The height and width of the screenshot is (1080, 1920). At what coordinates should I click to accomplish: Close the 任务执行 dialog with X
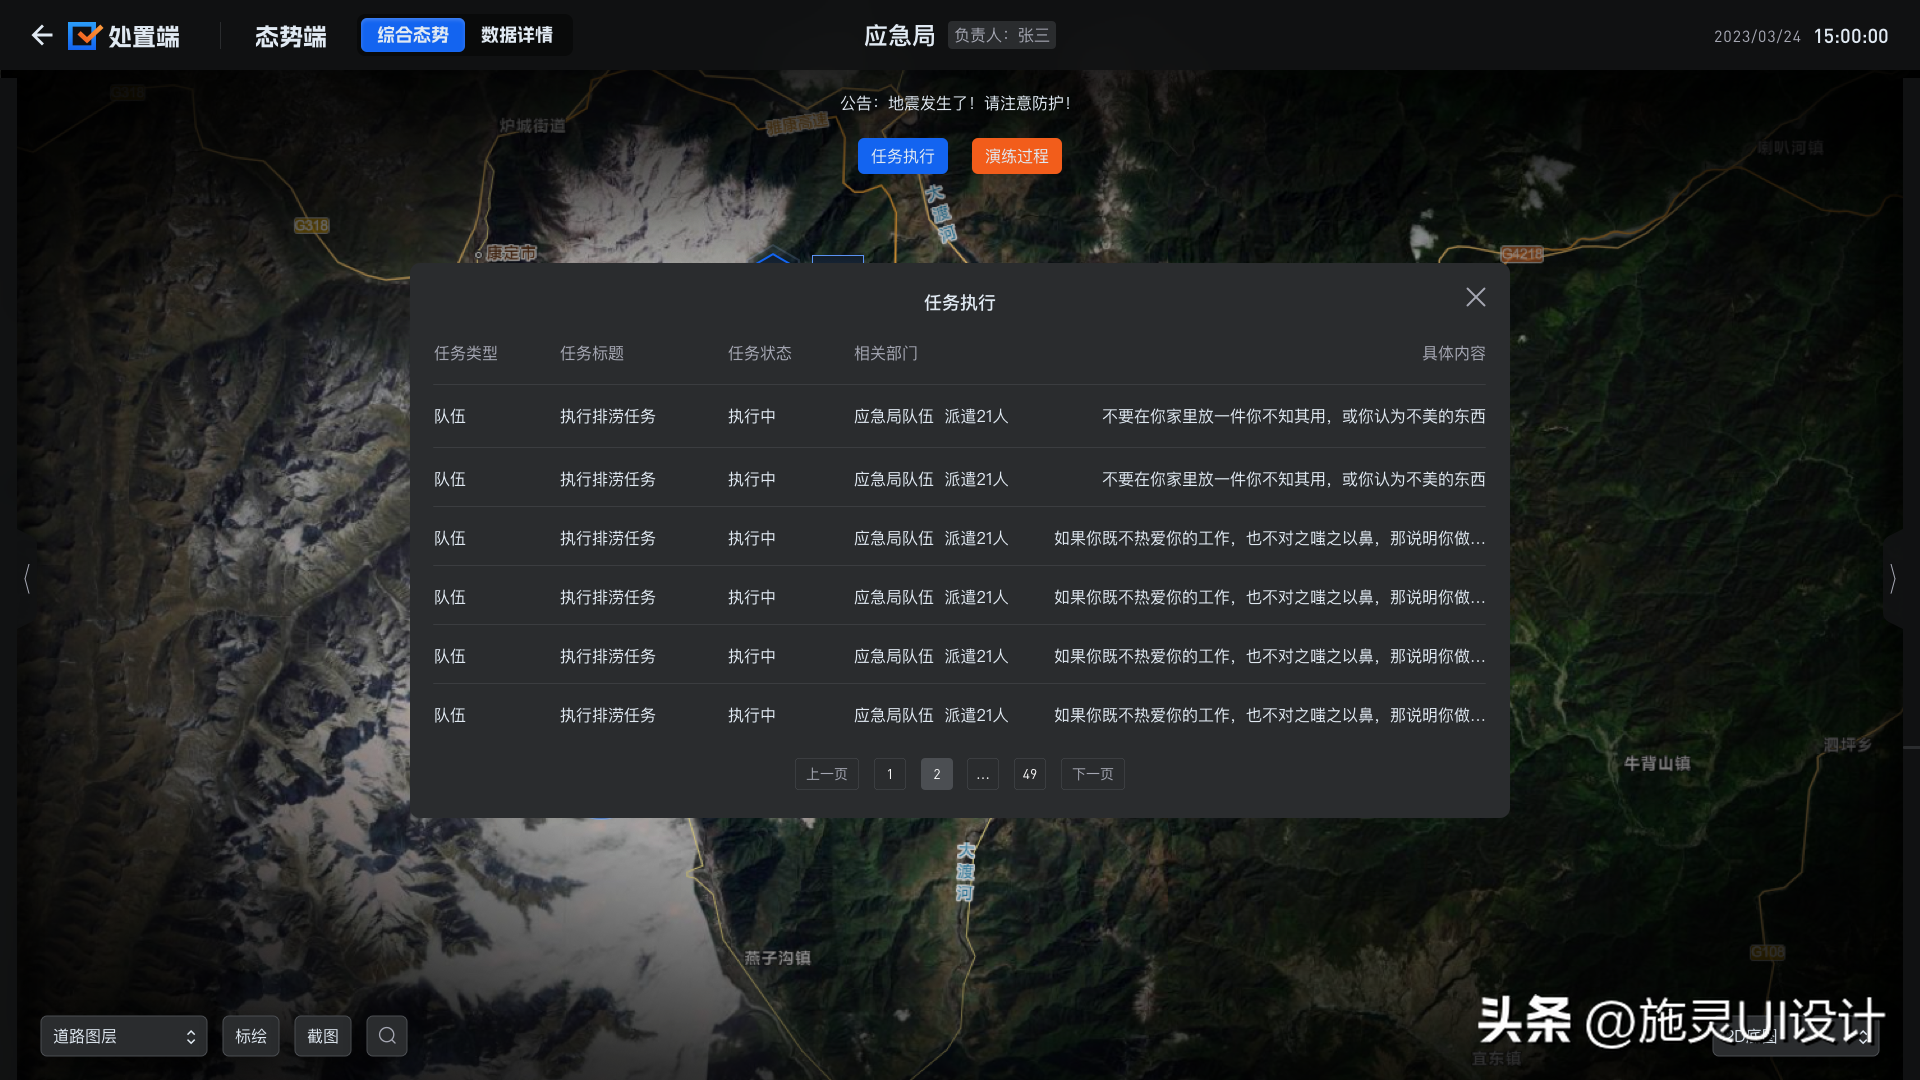tap(1475, 297)
